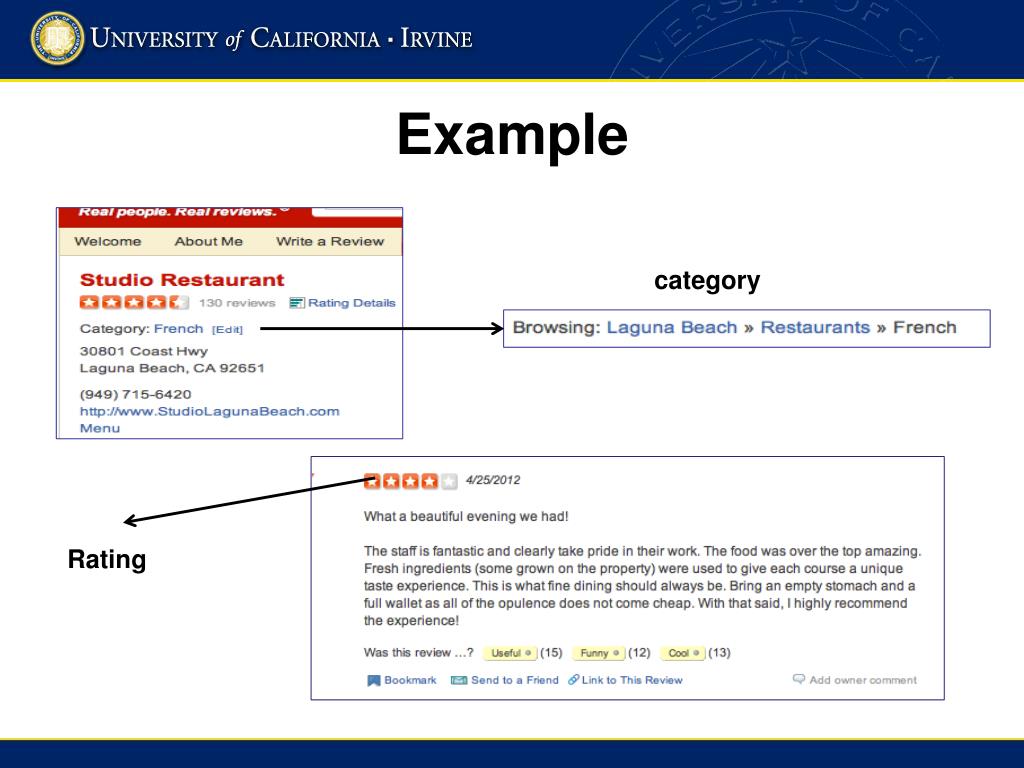Click the 'Rating' annotation label

coord(107,560)
